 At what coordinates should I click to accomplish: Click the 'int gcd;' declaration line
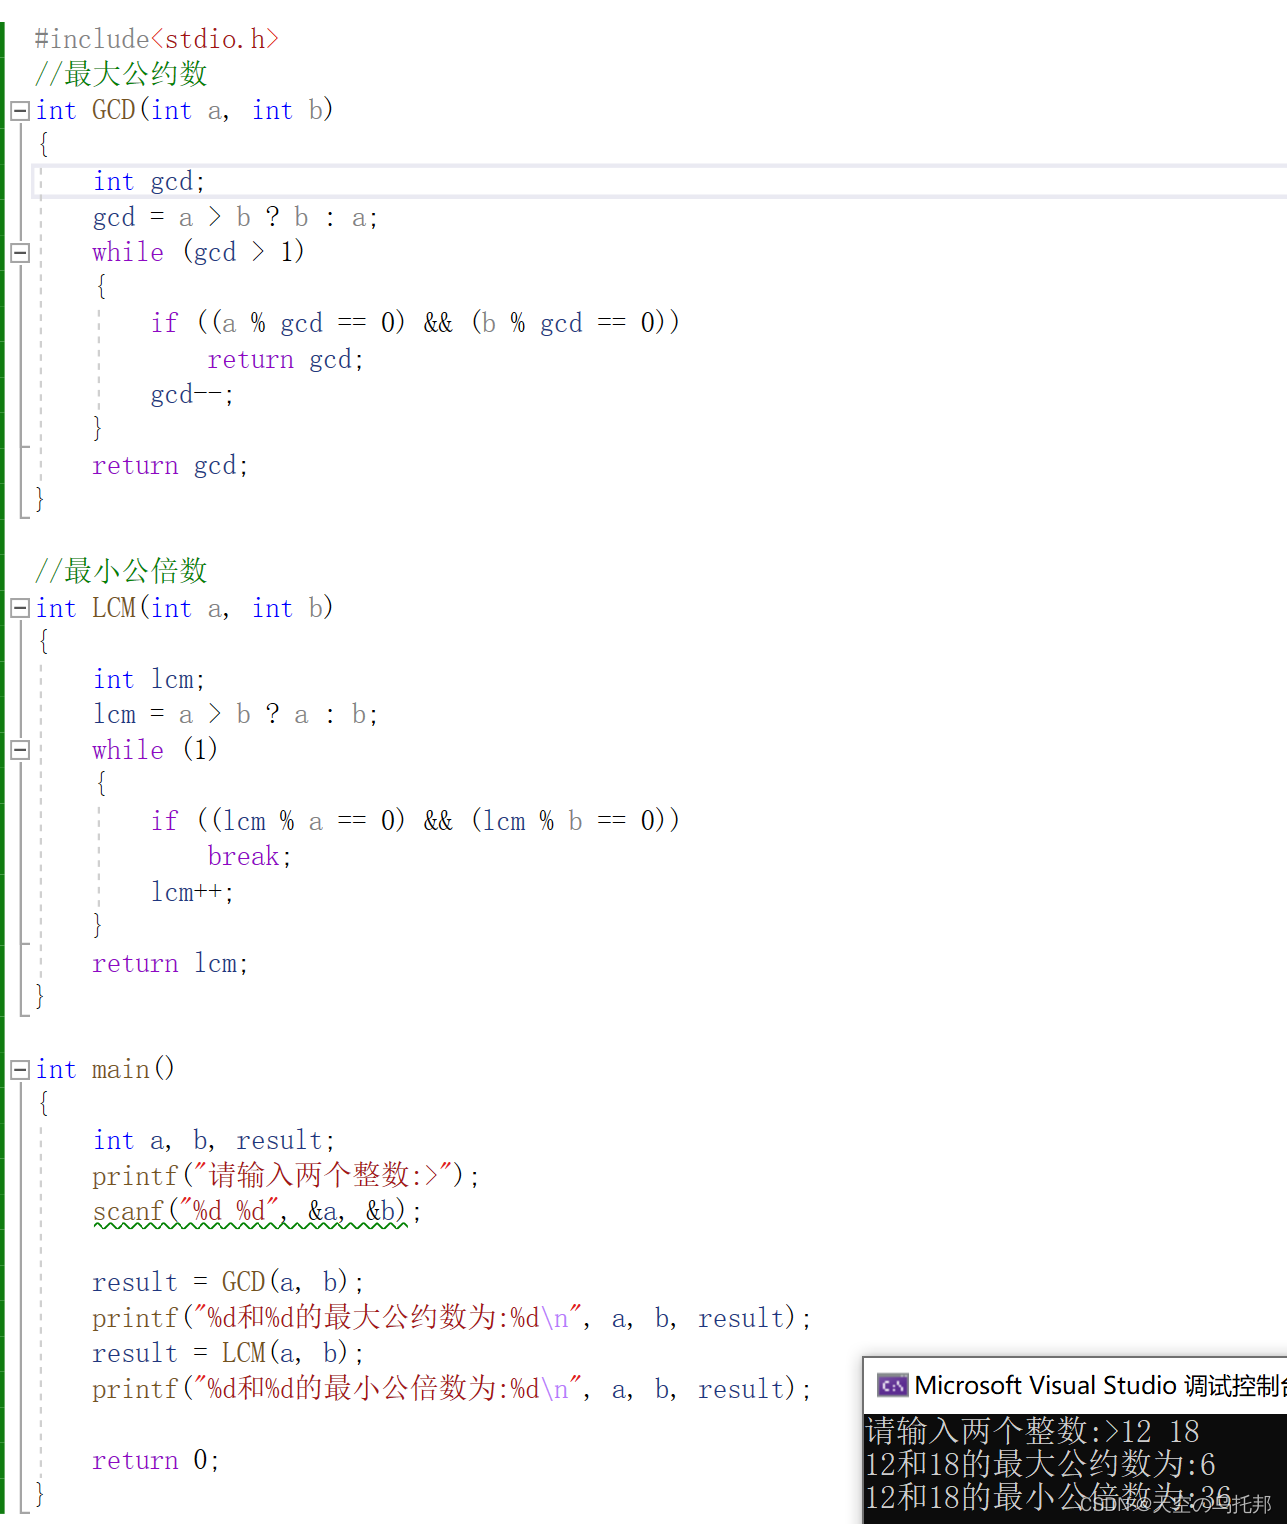149,181
